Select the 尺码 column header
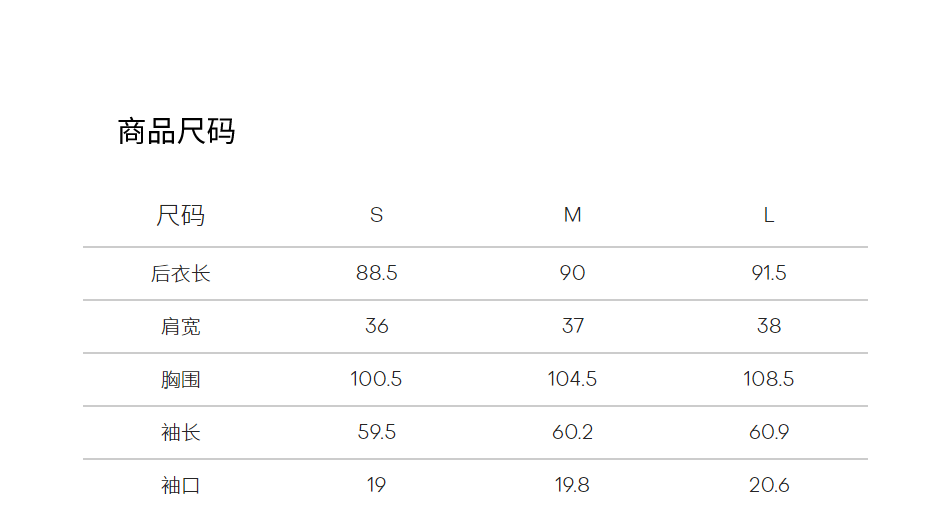The image size is (950, 511). (180, 216)
